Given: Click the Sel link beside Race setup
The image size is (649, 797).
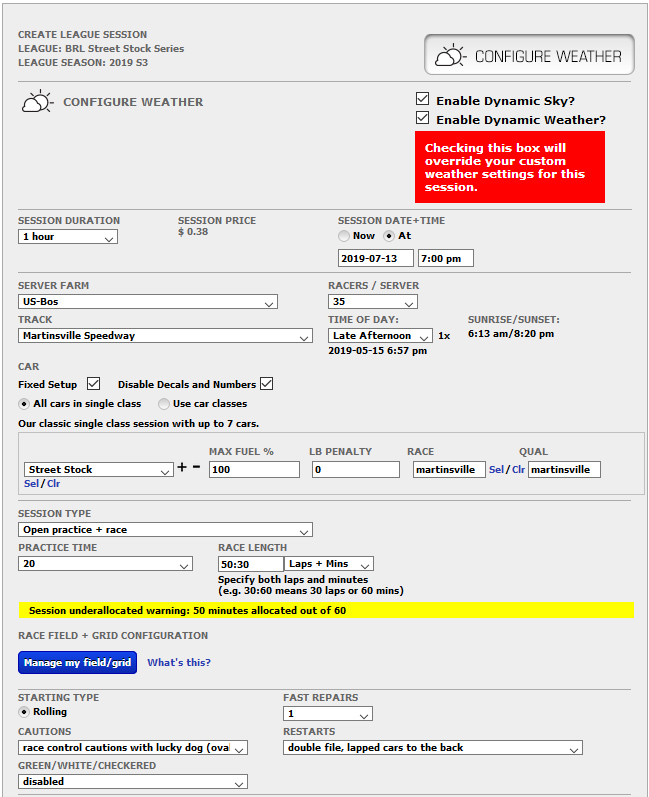Looking at the screenshot, I should coord(496,469).
